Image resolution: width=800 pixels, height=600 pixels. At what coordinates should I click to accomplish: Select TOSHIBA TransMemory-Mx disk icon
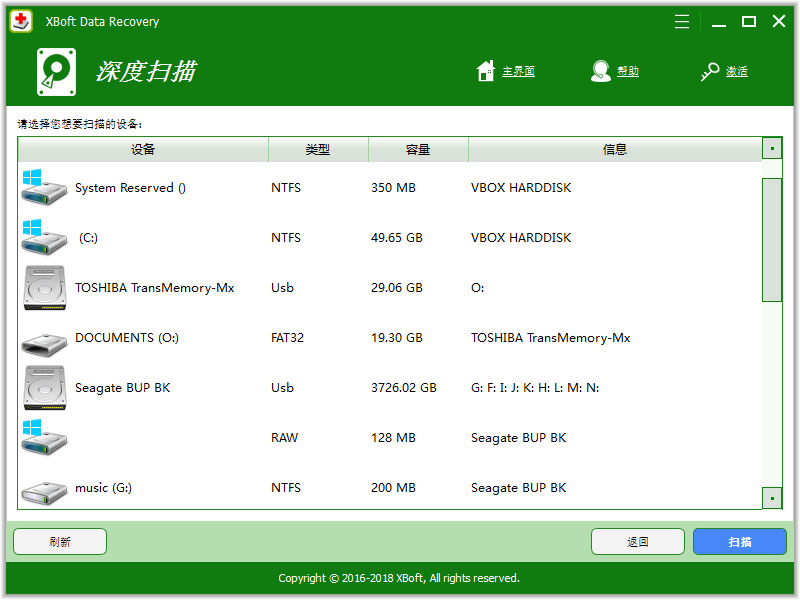pyautogui.click(x=45, y=287)
